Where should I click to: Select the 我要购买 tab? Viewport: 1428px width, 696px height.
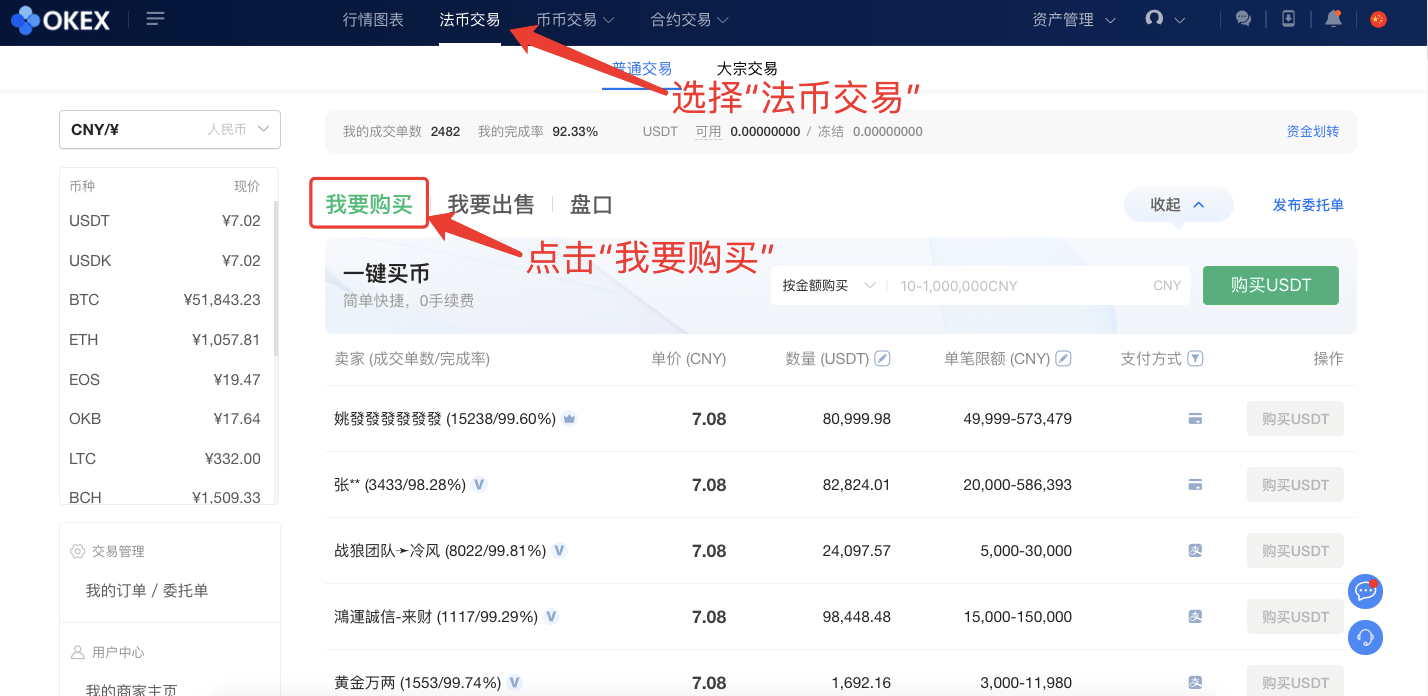coord(369,204)
